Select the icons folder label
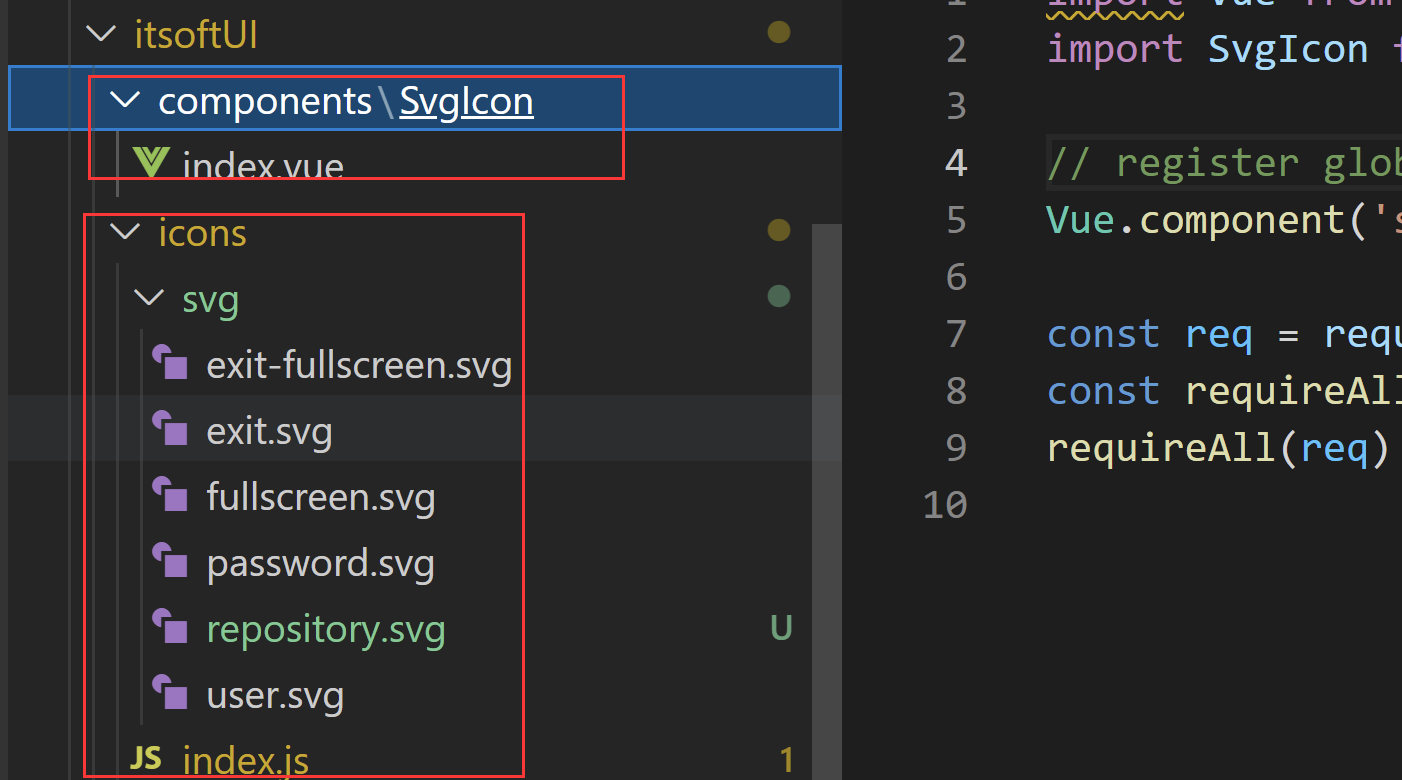The image size is (1402, 780). [x=203, y=233]
